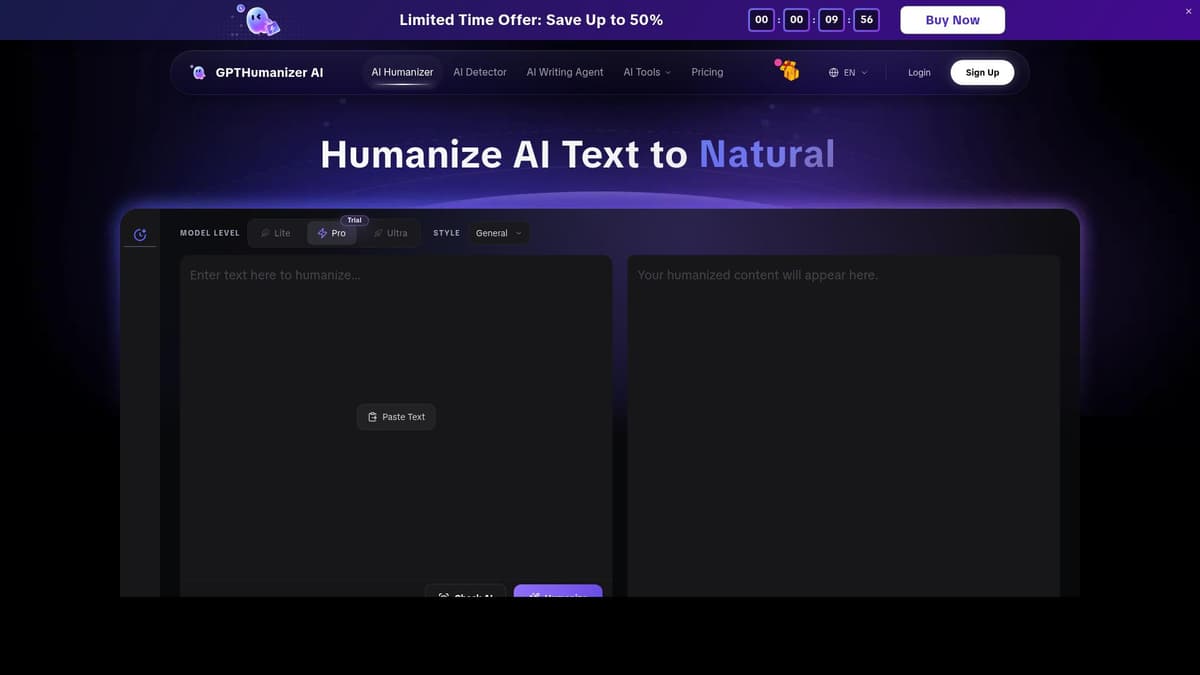Enable the Pro trial model

332,232
